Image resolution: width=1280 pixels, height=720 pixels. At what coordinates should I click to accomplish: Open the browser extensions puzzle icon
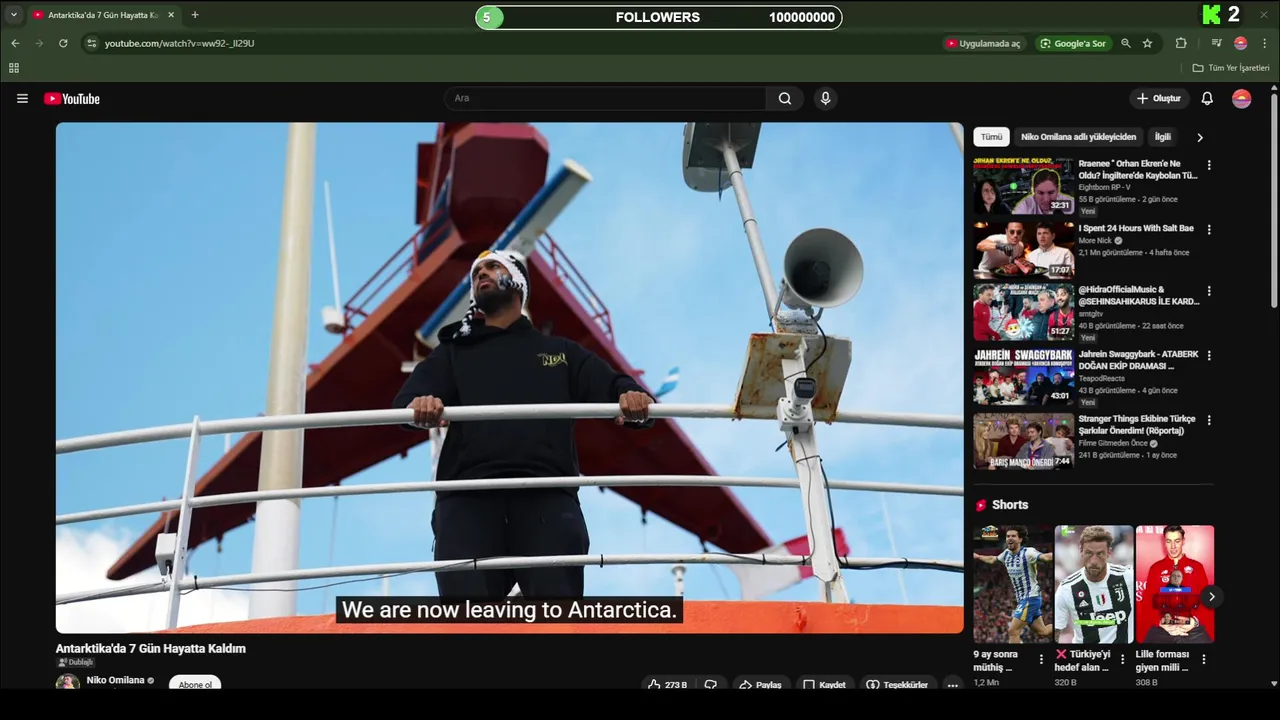(x=1181, y=43)
